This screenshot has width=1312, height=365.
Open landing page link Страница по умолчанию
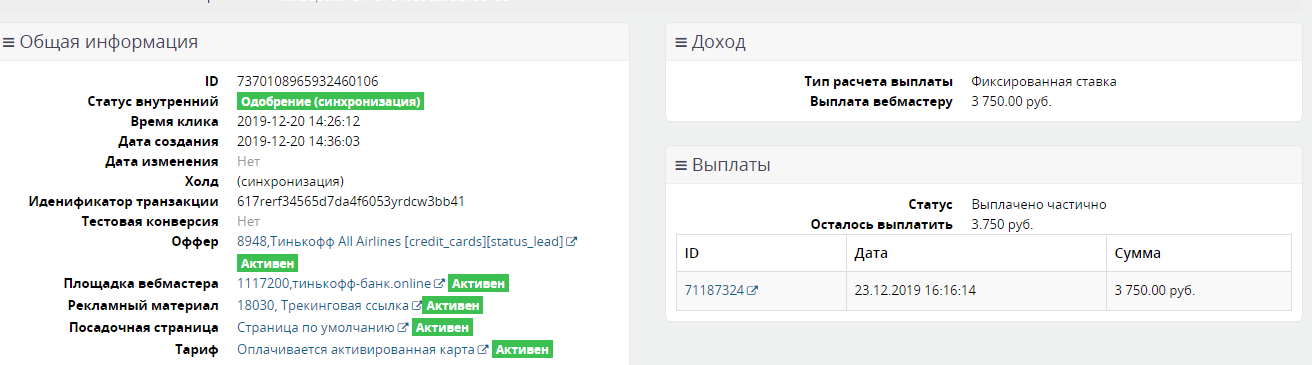(x=316, y=328)
